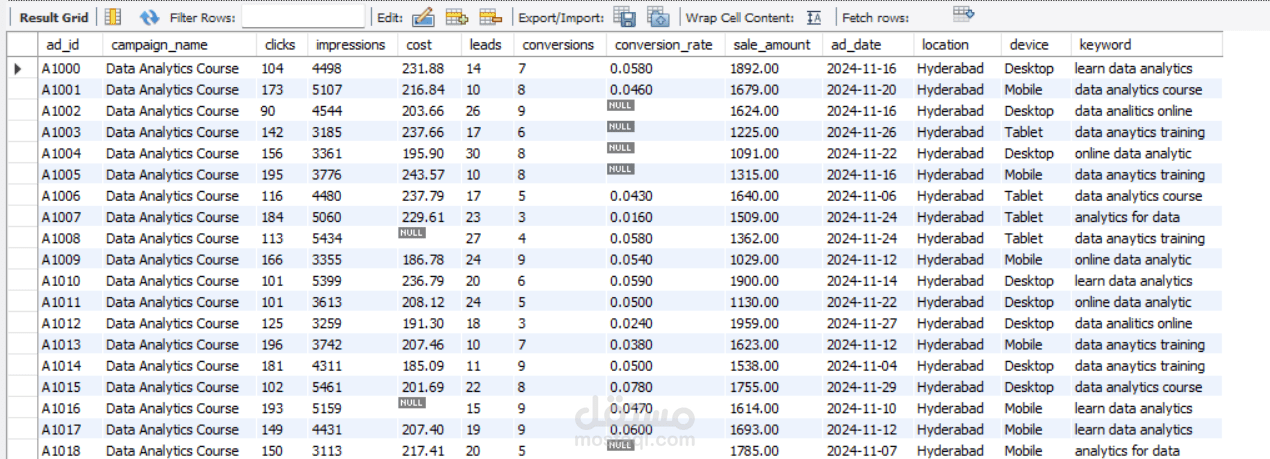This screenshot has height=459, width=1270.
Task: Click the device cell in row A1003
Action: [1035, 131]
